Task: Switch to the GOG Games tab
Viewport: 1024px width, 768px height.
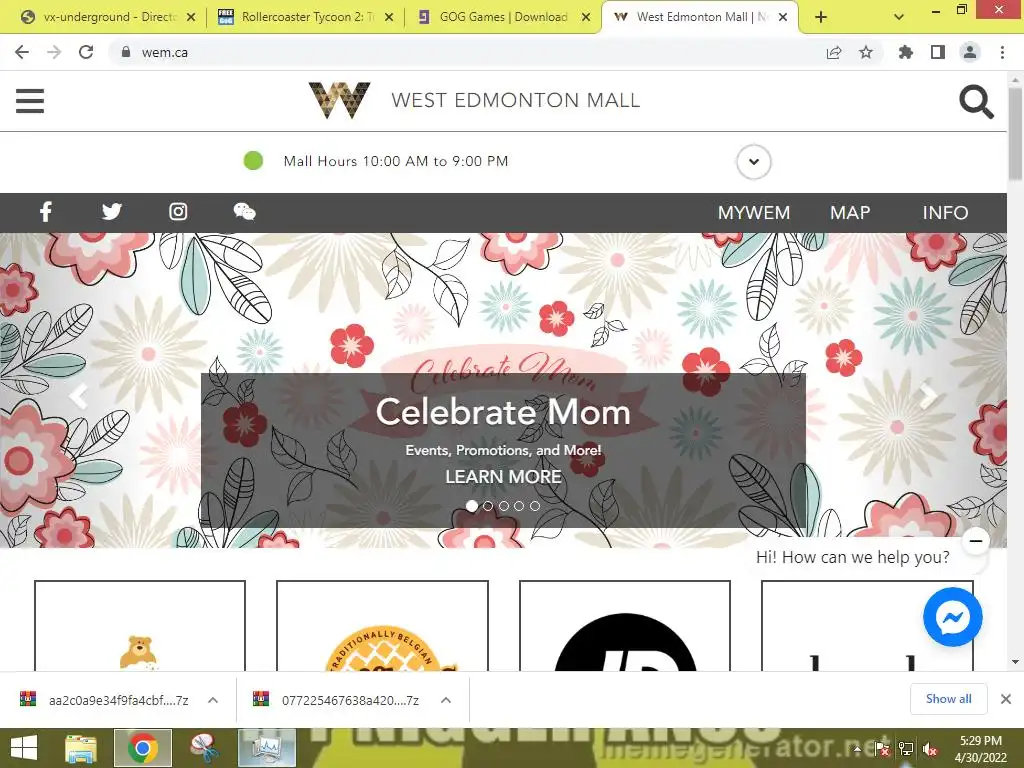Action: tap(502, 17)
